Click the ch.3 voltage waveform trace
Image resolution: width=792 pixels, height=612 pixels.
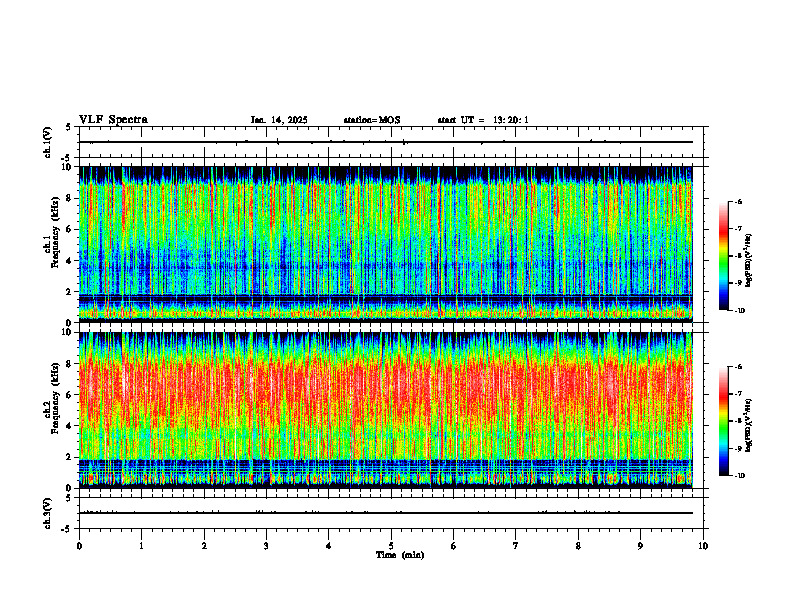(386, 513)
